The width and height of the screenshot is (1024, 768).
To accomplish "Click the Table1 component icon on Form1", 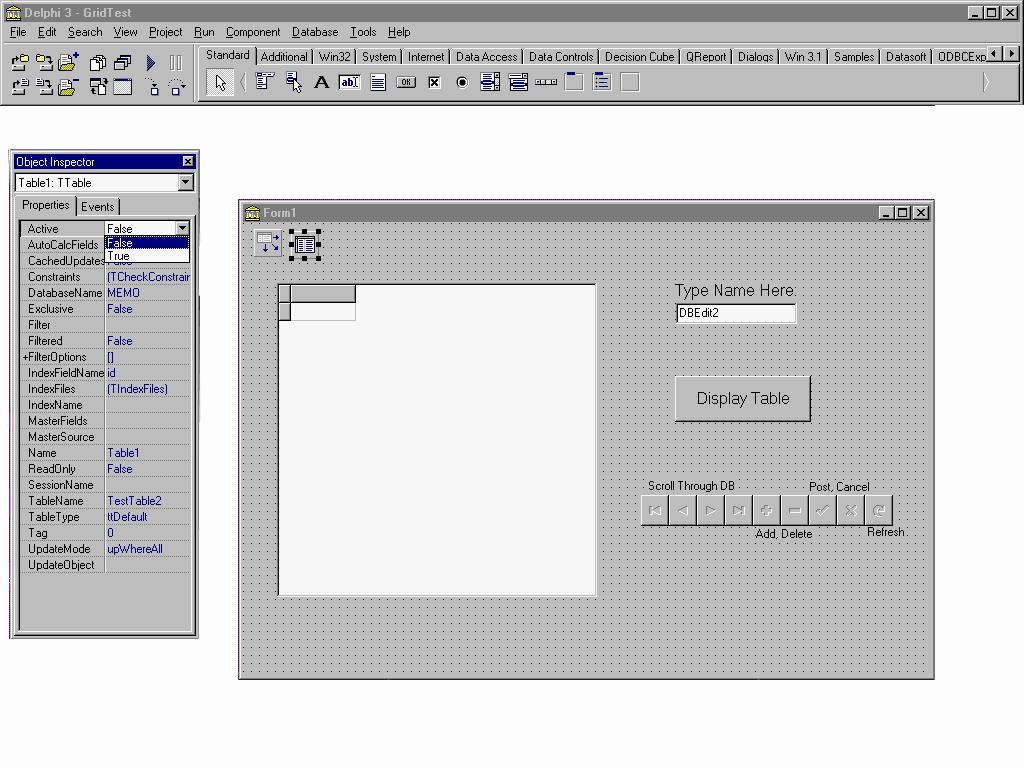I will [306, 243].
